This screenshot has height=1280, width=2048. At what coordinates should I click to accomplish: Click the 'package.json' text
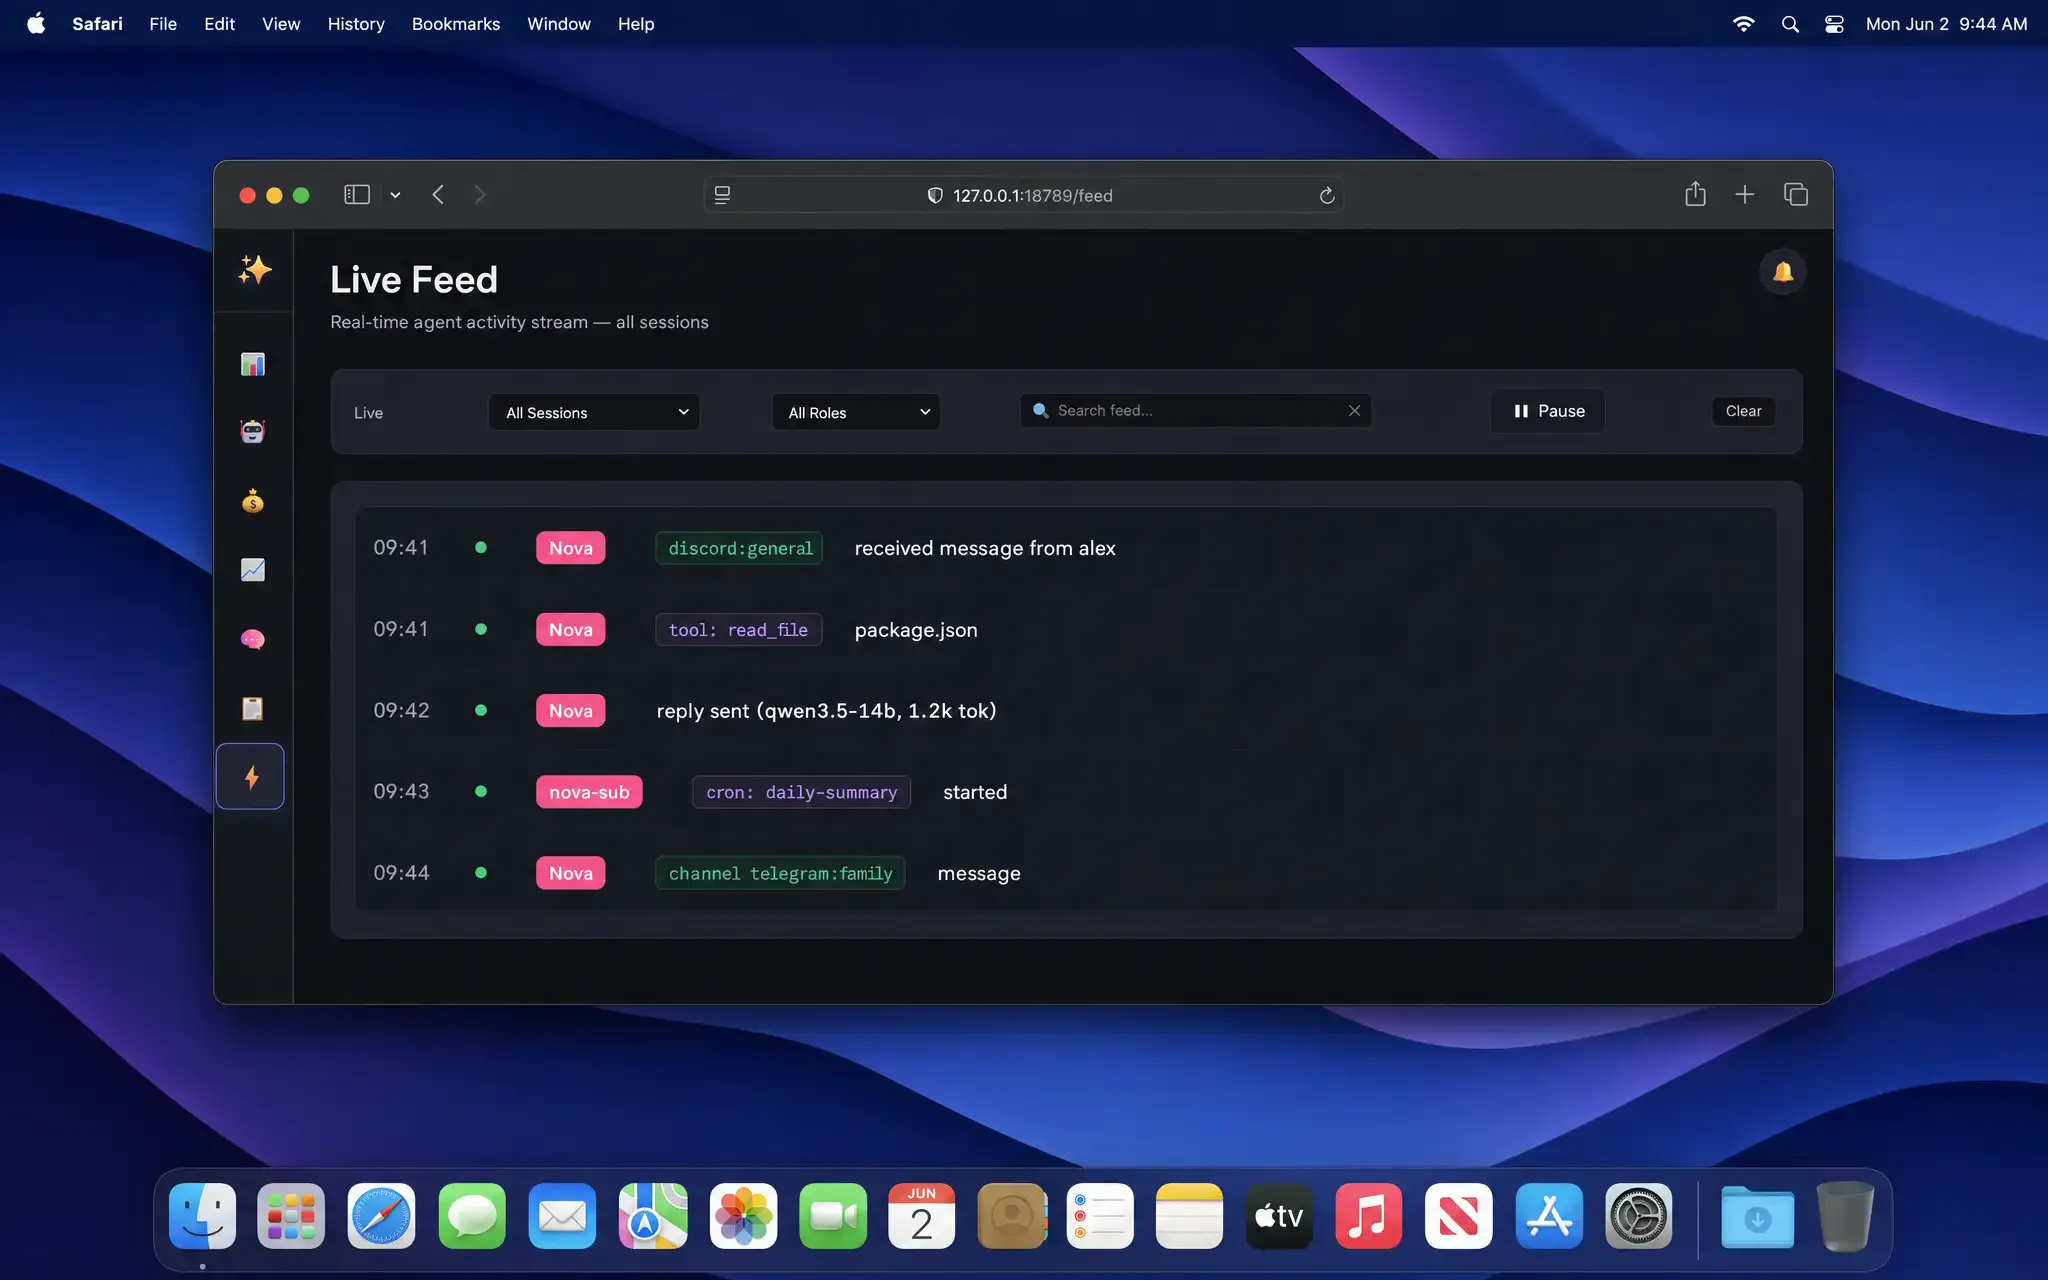click(916, 630)
